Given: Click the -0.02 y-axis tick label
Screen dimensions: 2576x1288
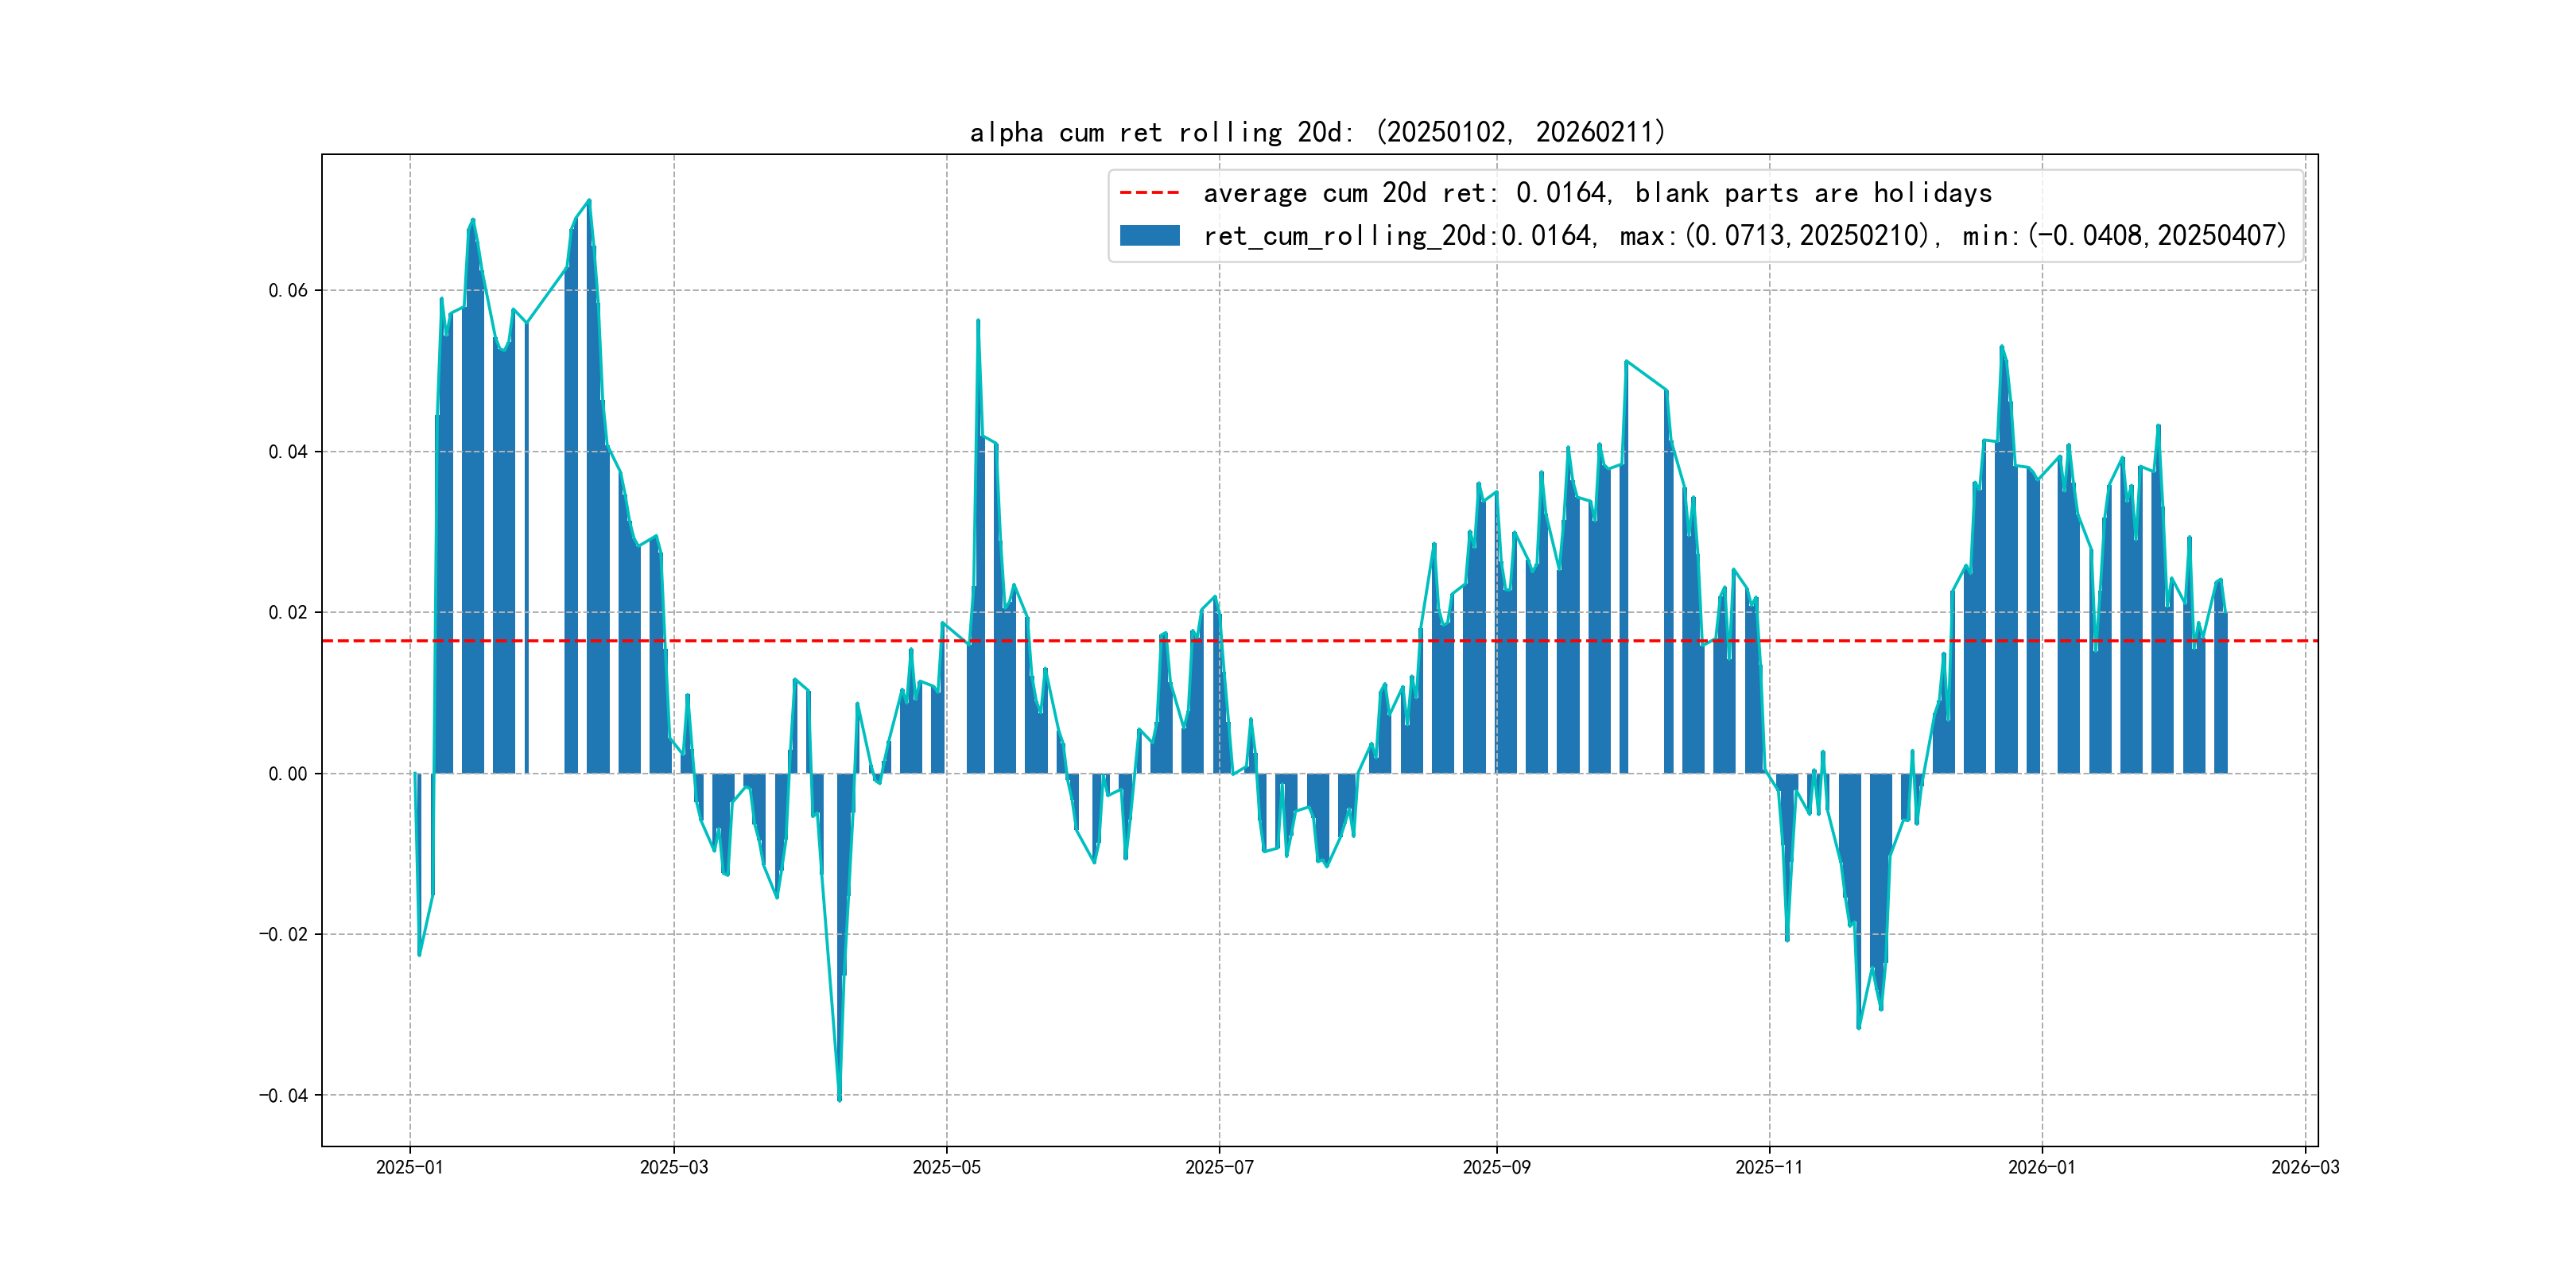Looking at the screenshot, I should (284, 935).
